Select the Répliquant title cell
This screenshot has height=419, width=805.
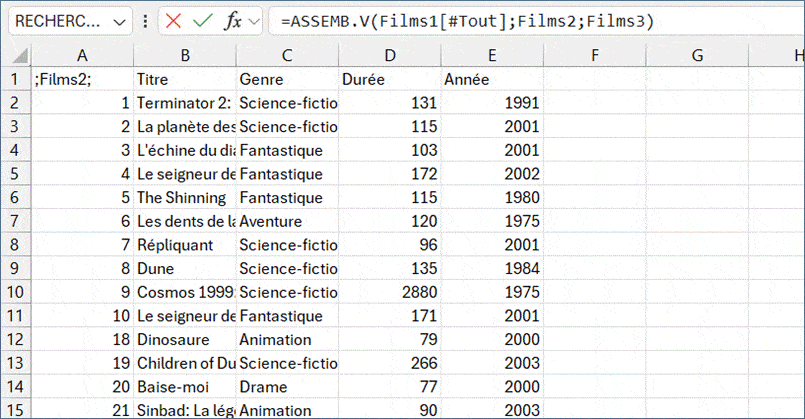pos(185,244)
